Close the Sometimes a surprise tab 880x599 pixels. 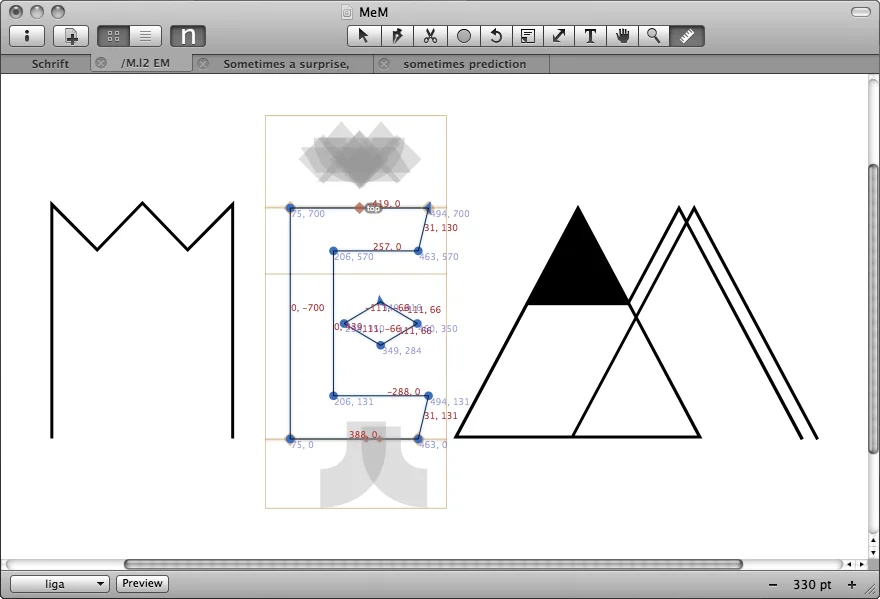[x=203, y=64]
